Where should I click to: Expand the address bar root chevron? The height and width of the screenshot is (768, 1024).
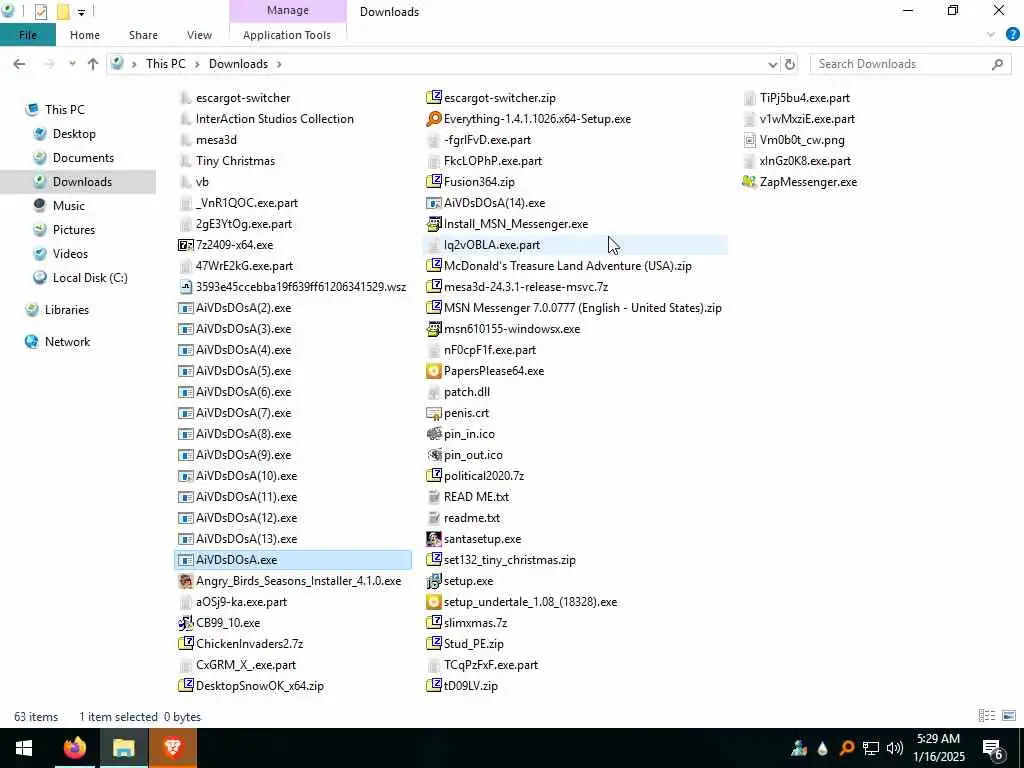click(x=135, y=64)
